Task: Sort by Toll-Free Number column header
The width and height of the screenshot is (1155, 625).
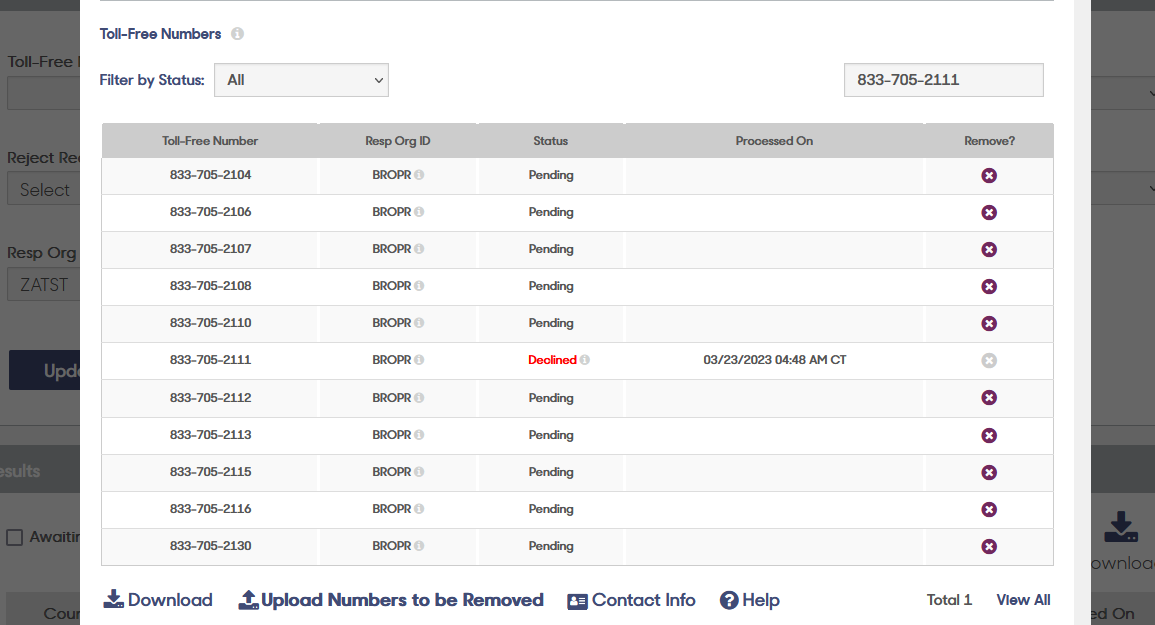Action: pyautogui.click(x=210, y=141)
